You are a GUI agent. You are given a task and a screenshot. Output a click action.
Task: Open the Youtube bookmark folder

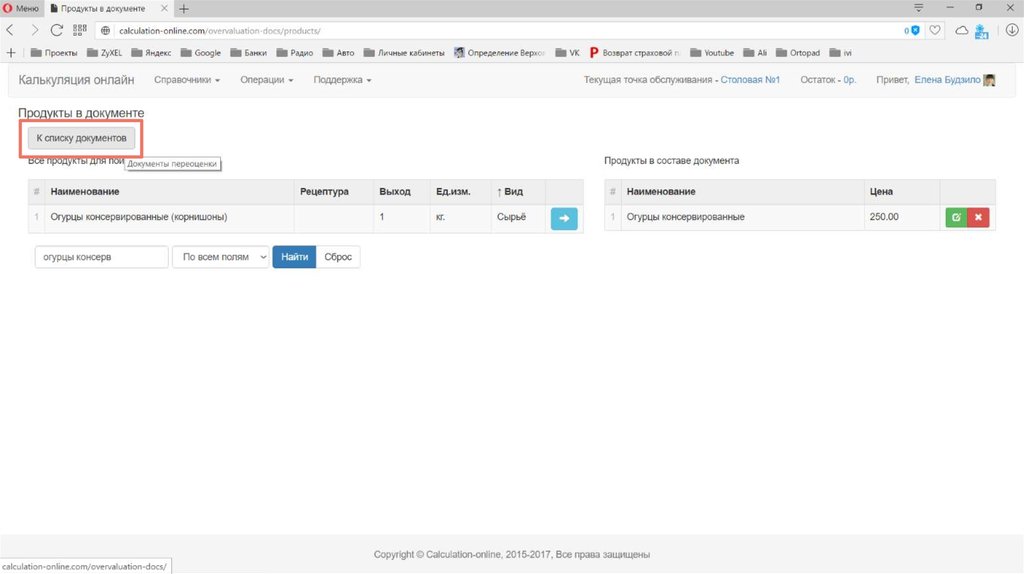point(711,53)
